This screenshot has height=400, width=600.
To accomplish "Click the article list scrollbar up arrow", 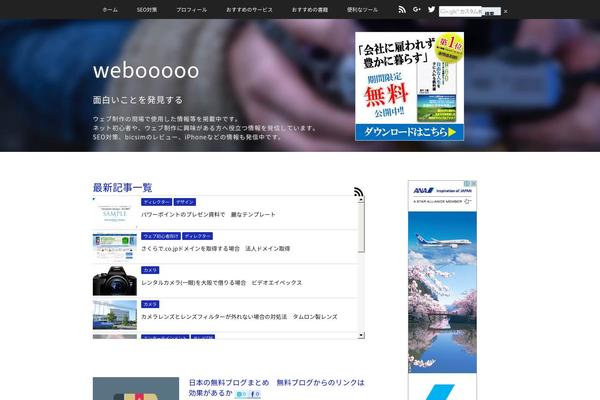I will coord(361,200).
